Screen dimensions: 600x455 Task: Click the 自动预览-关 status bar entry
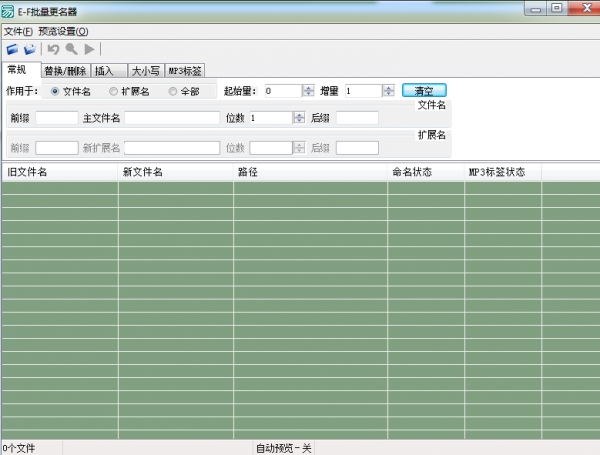284,448
